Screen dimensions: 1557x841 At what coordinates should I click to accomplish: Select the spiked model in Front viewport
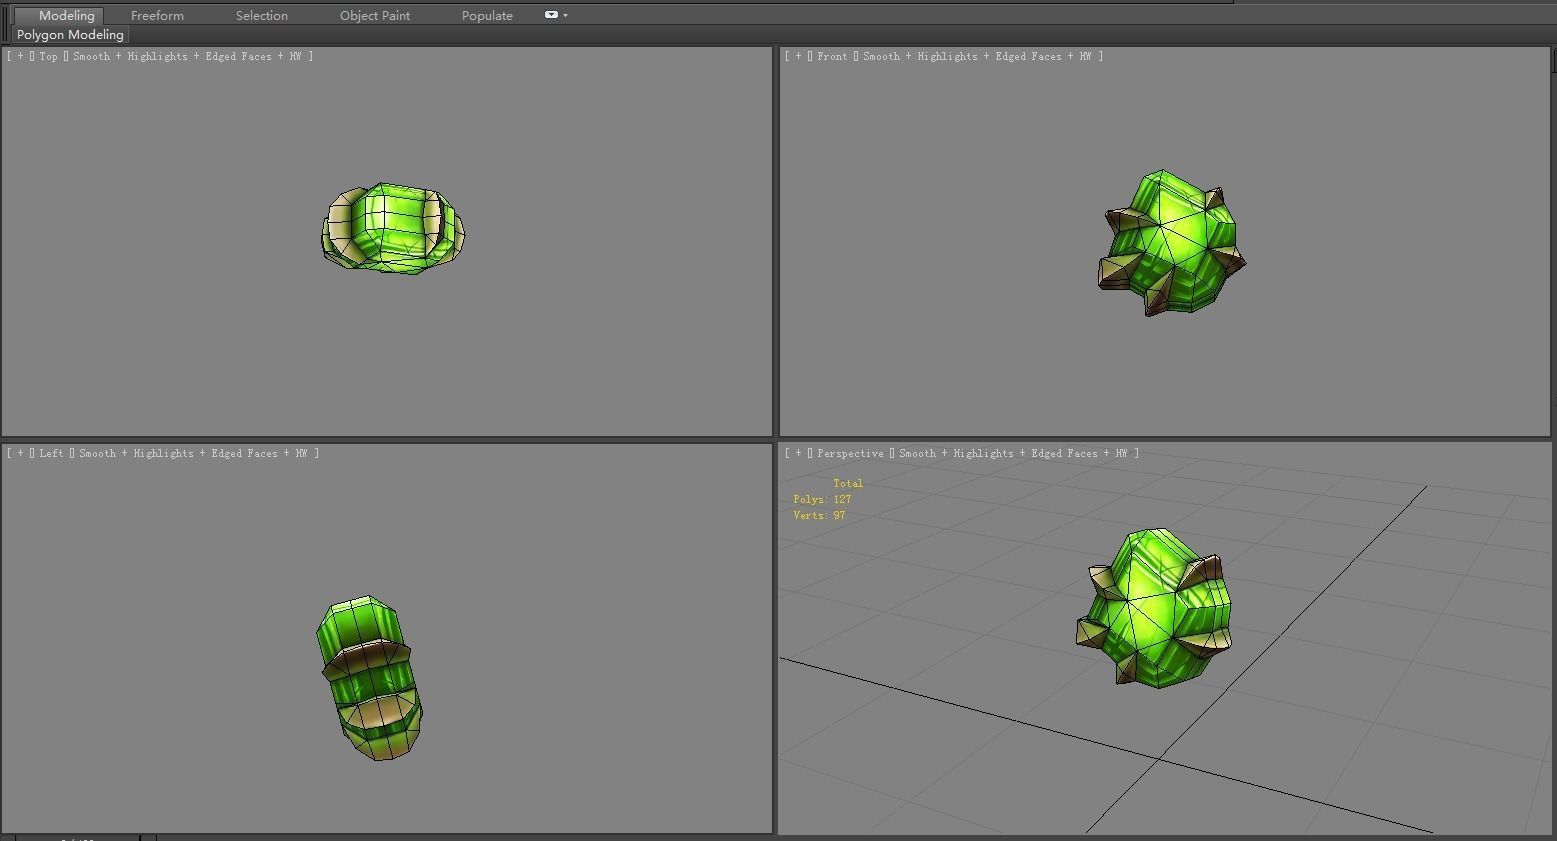tap(1172, 243)
